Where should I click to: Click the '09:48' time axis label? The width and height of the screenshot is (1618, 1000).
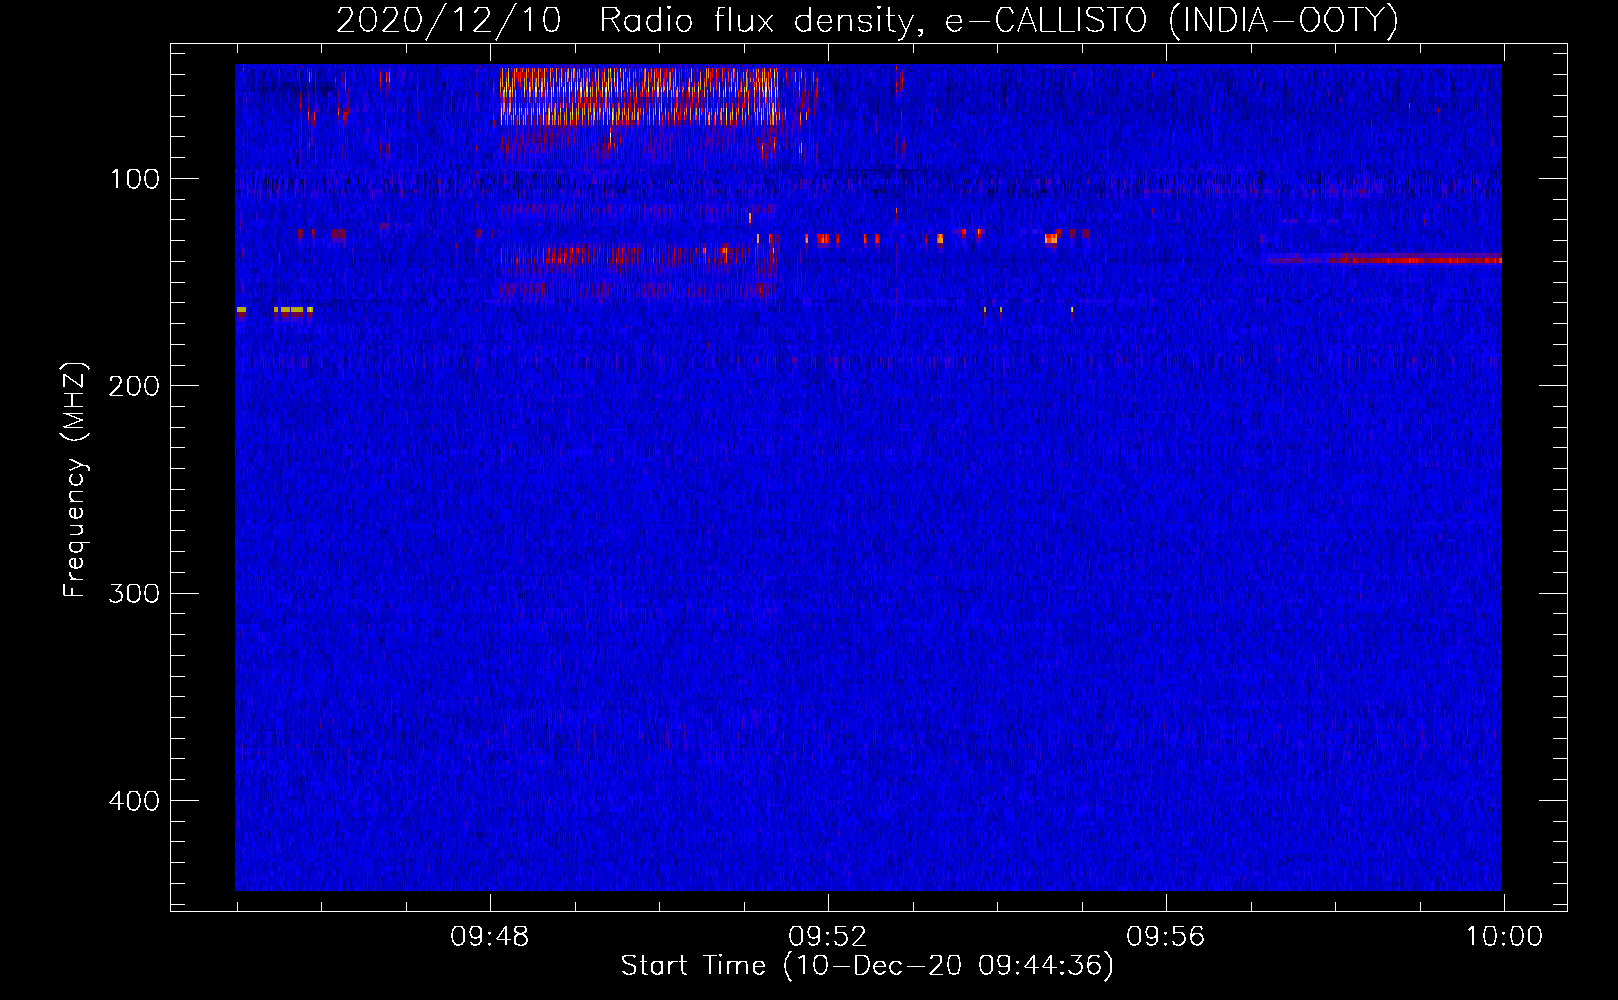click(x=490, y=937)
